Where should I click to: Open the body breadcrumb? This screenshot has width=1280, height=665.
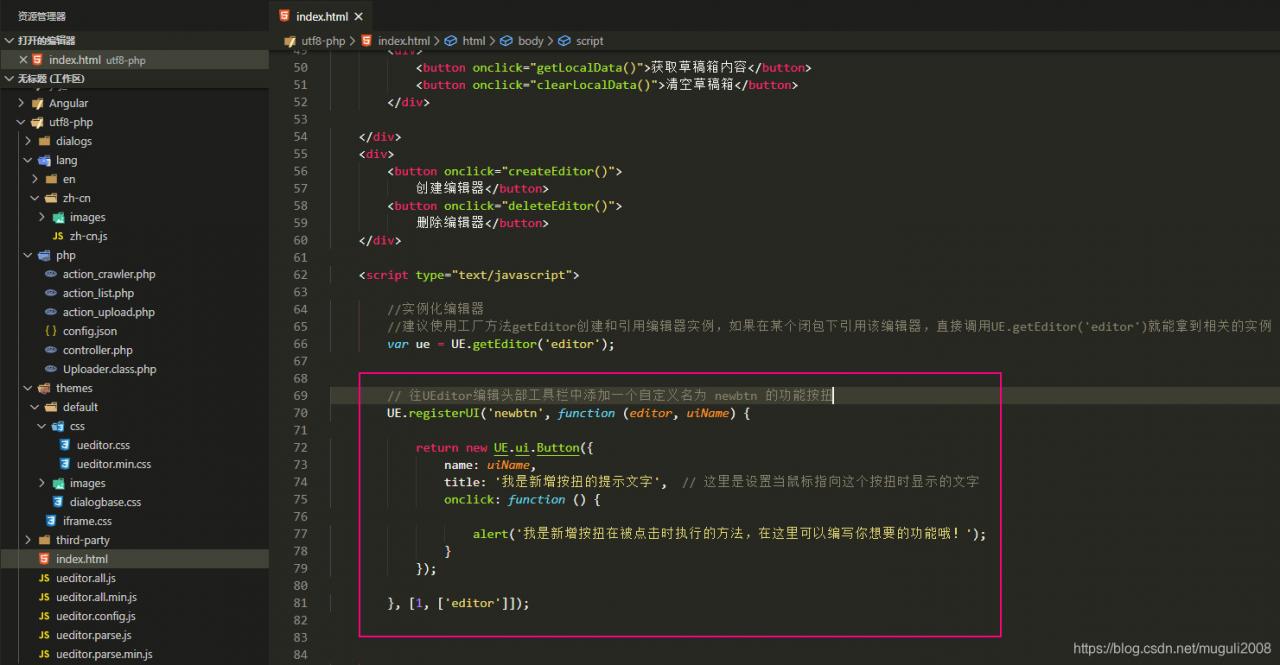[530, 41]
